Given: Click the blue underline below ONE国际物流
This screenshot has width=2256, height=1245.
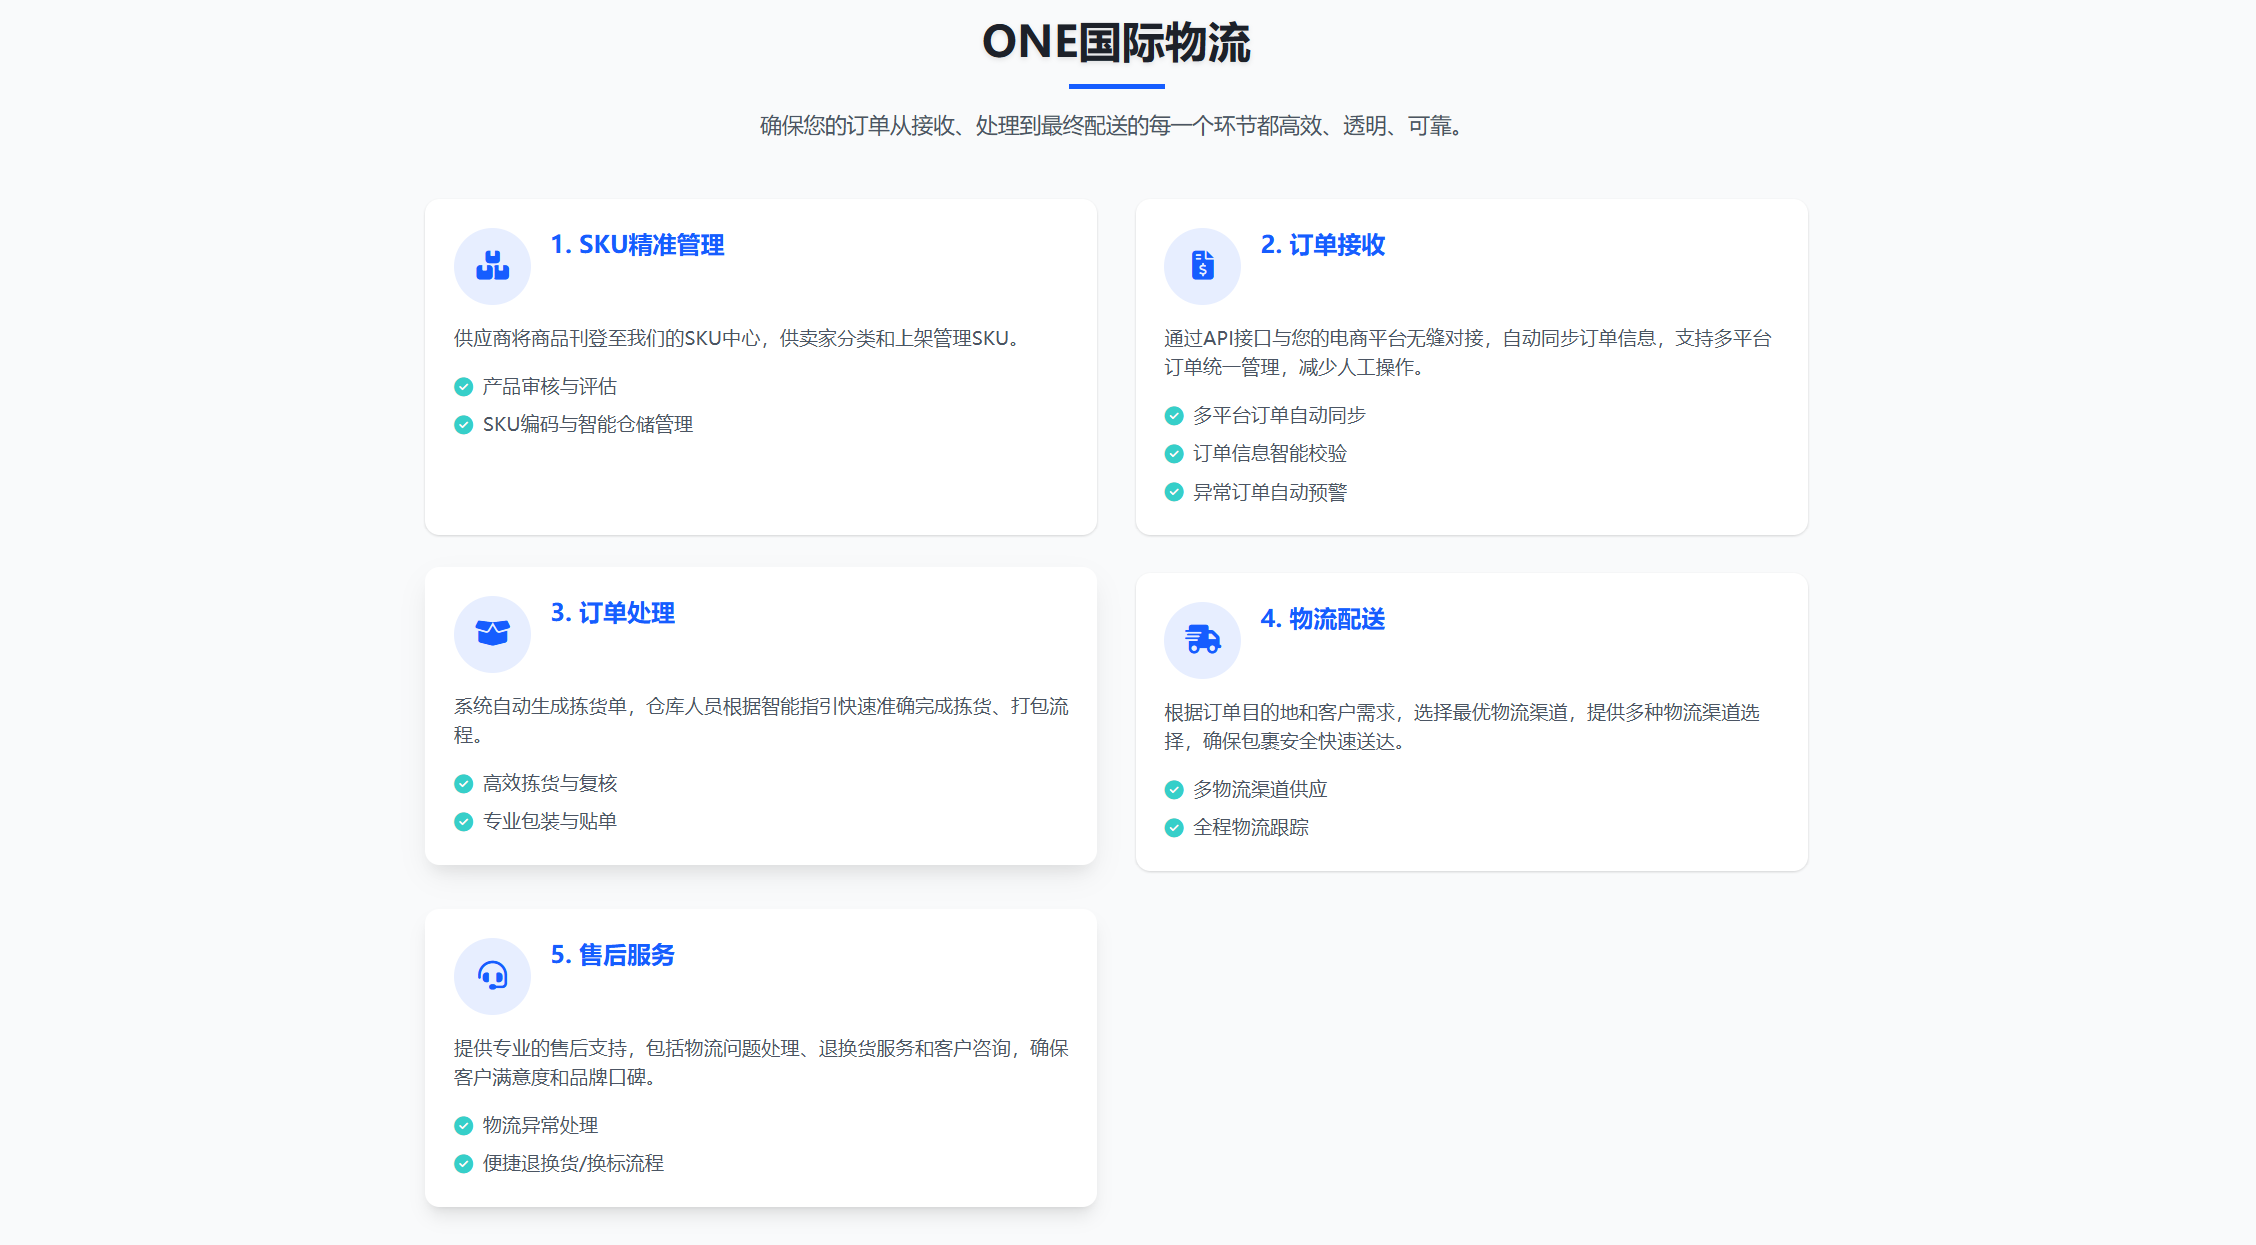Looking at the screenshot, I should pos(1116,88).
